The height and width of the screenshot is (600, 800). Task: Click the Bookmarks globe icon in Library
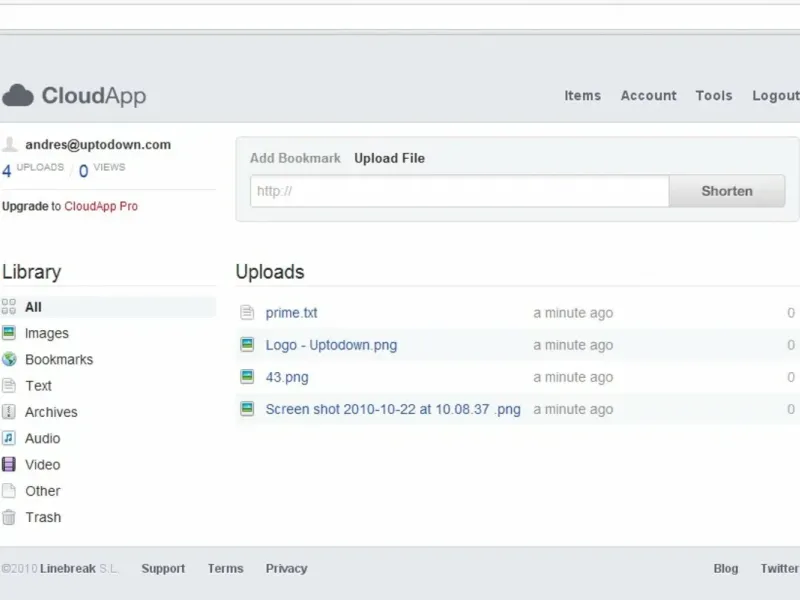tap(9, 359)
